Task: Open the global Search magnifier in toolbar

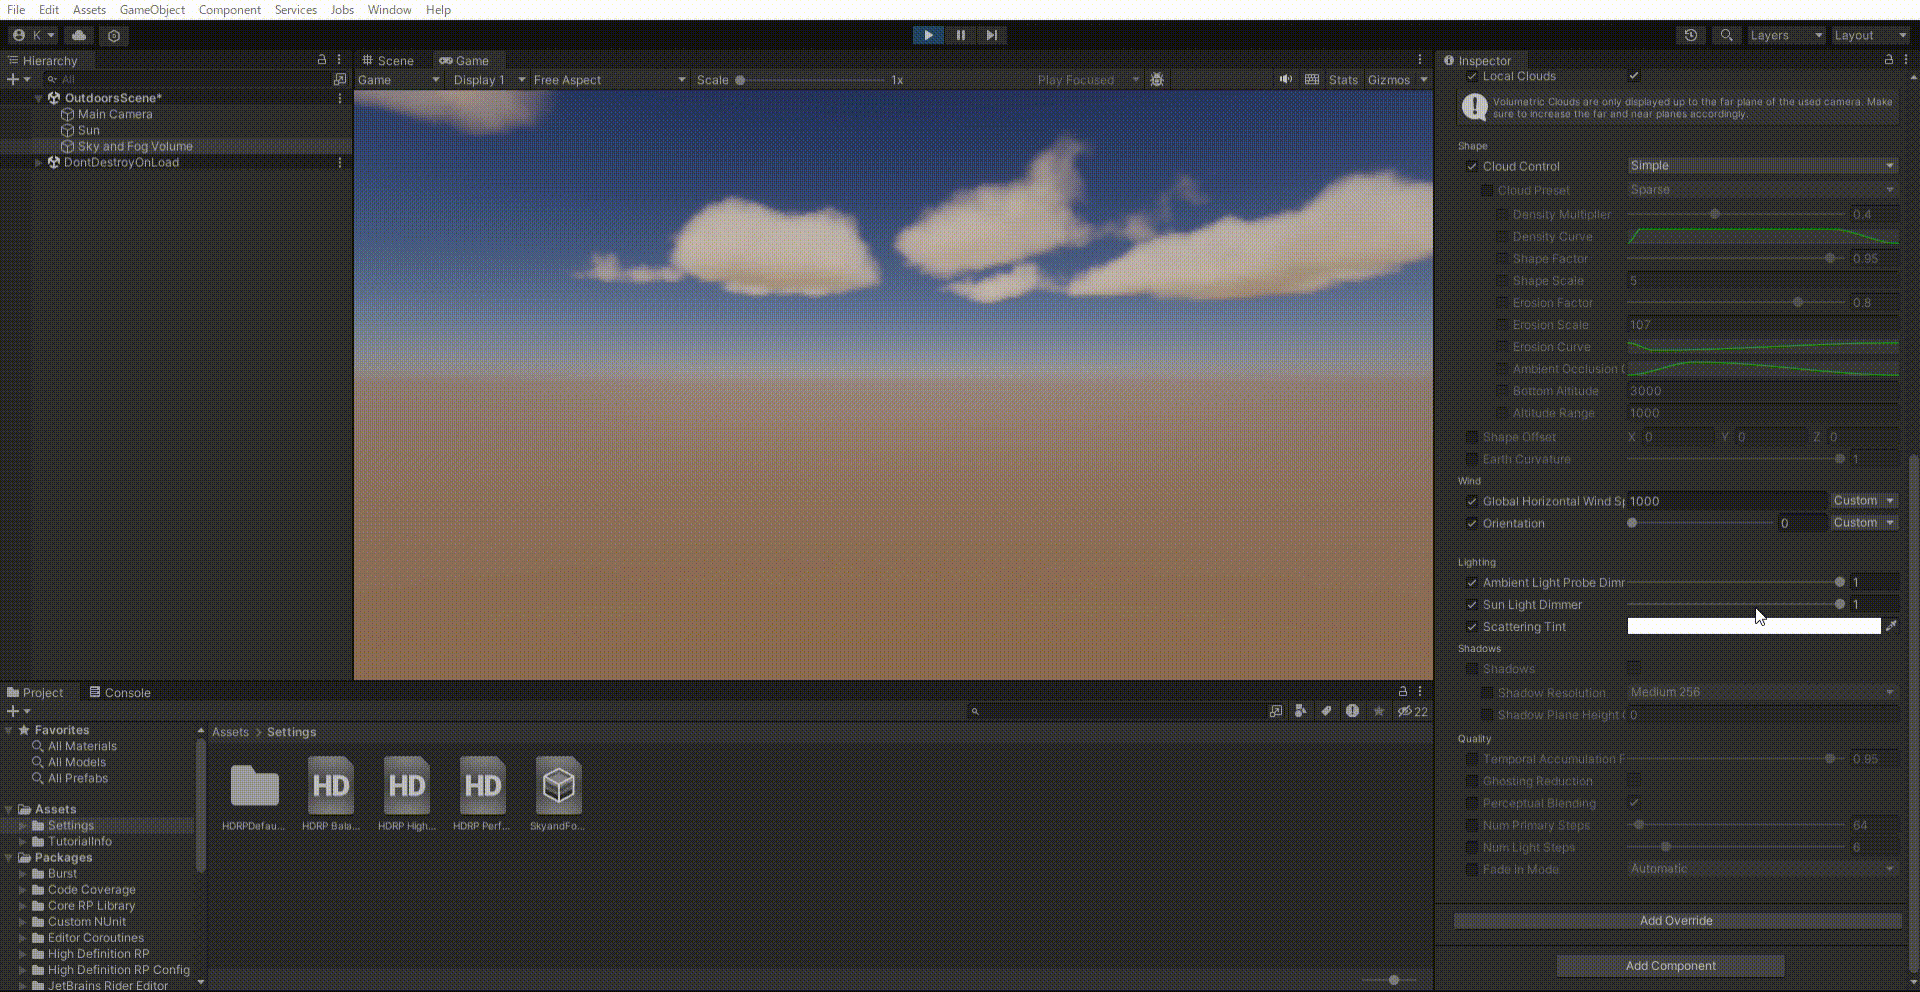Action: [1726, 35]
